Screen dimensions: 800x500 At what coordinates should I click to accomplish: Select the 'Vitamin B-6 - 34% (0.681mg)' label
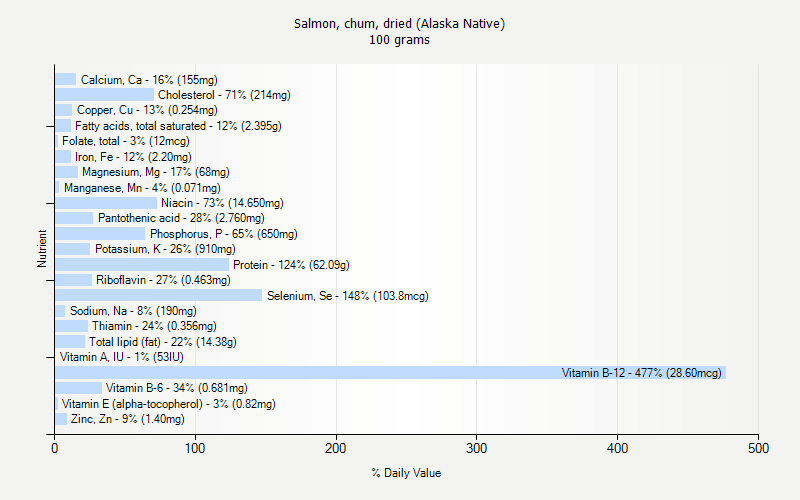177,388
